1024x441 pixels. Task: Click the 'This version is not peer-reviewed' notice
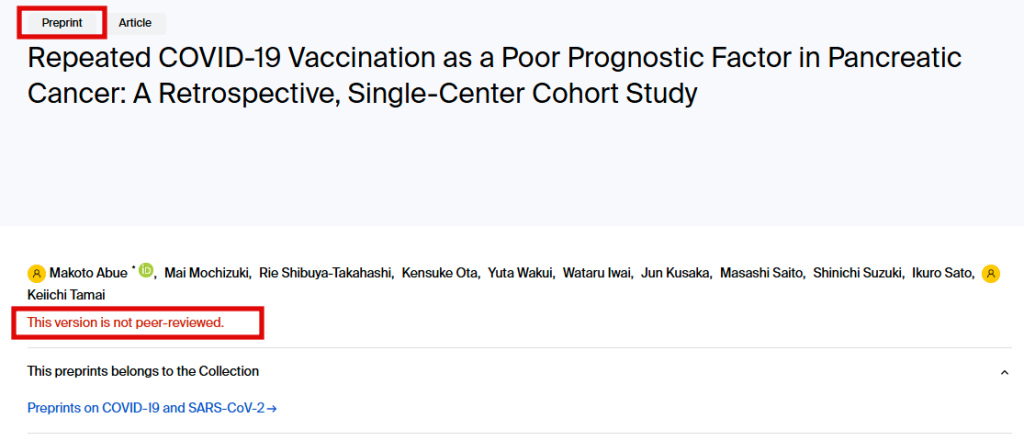pos(125,322)
